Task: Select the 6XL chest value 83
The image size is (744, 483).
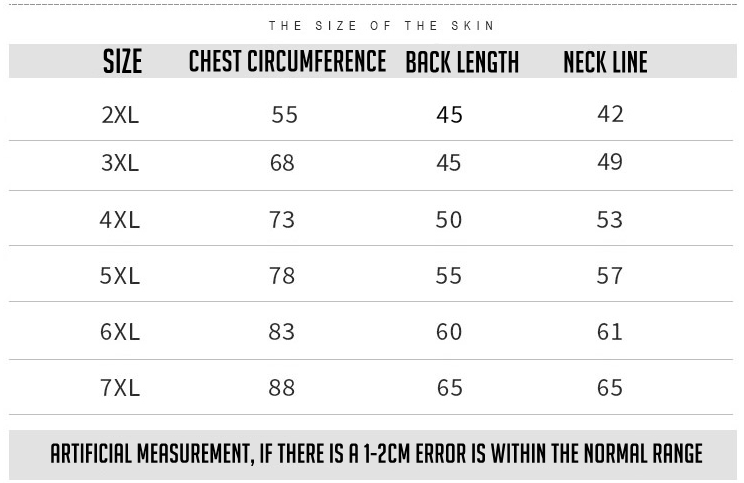Action: [x=282, y=332]
